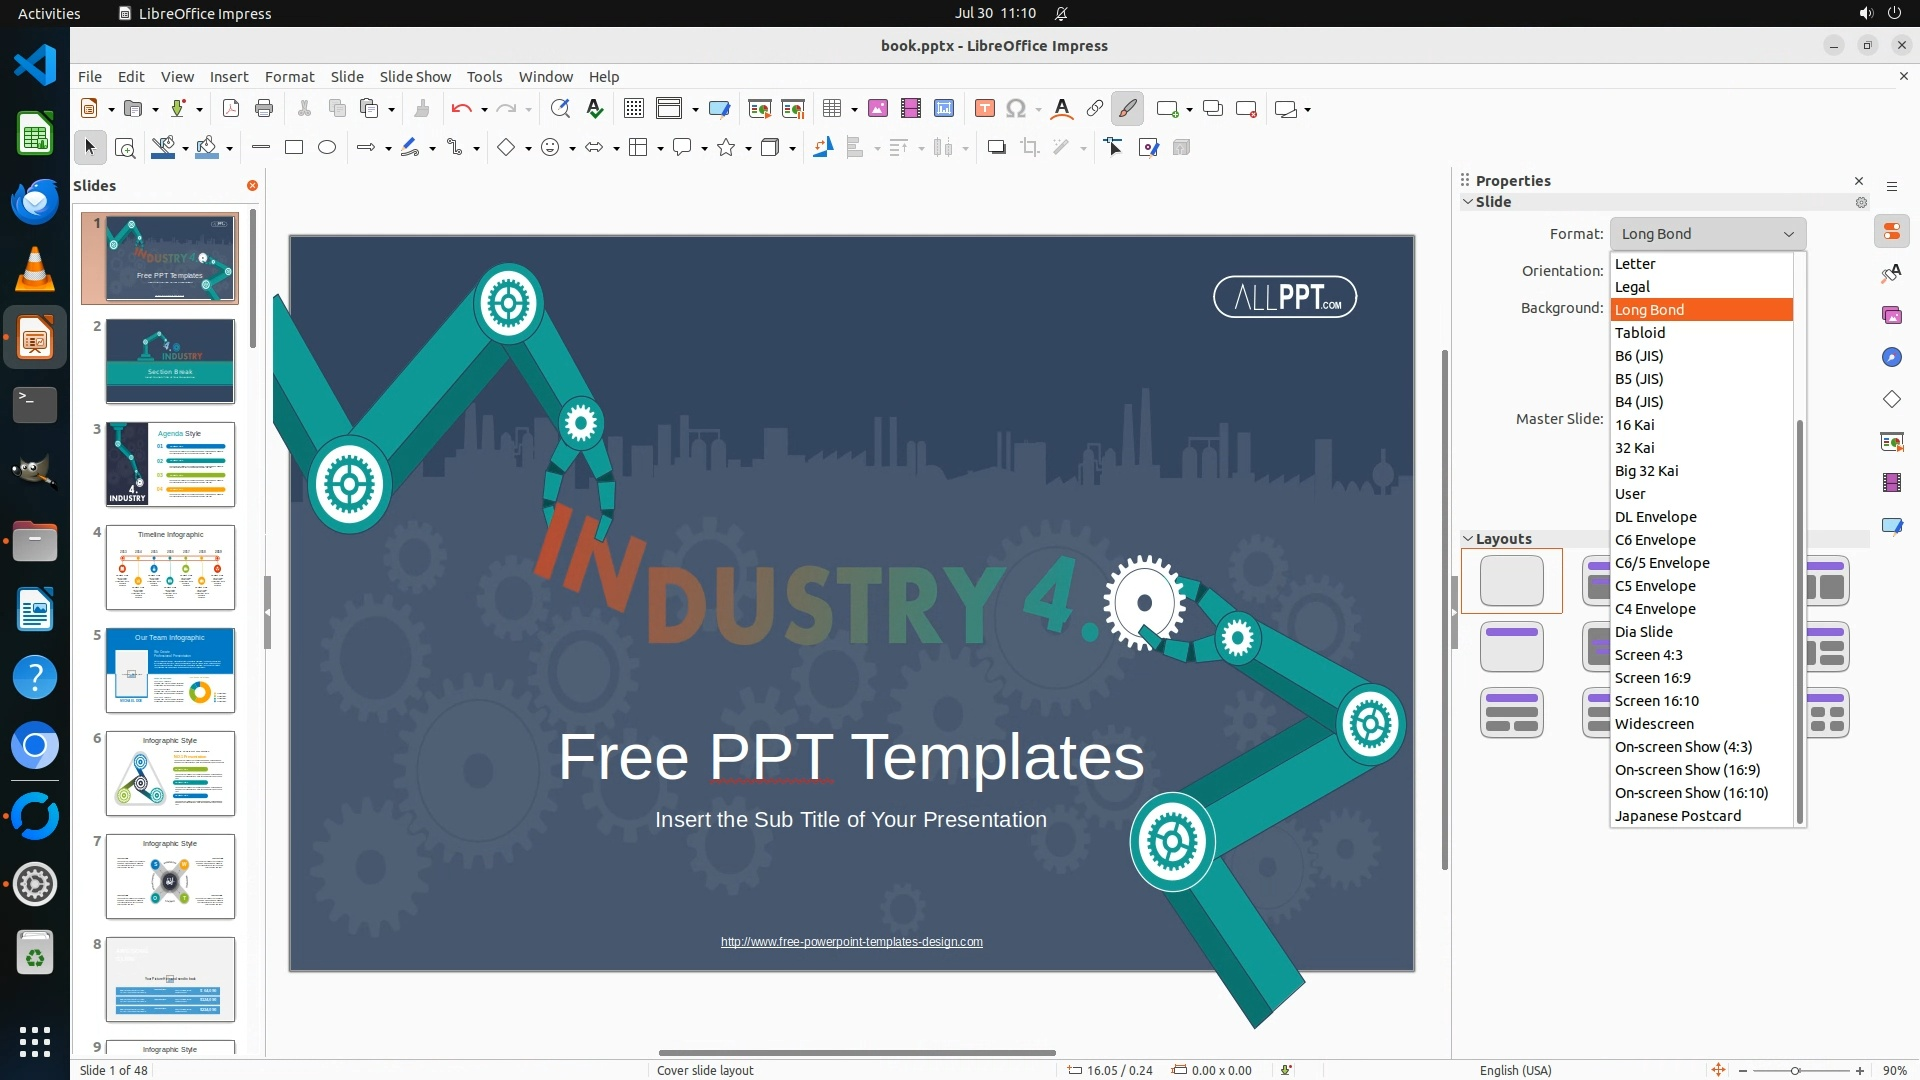Open the Slide Show menu
1920x1080 pixels.
tap(414, 77)
